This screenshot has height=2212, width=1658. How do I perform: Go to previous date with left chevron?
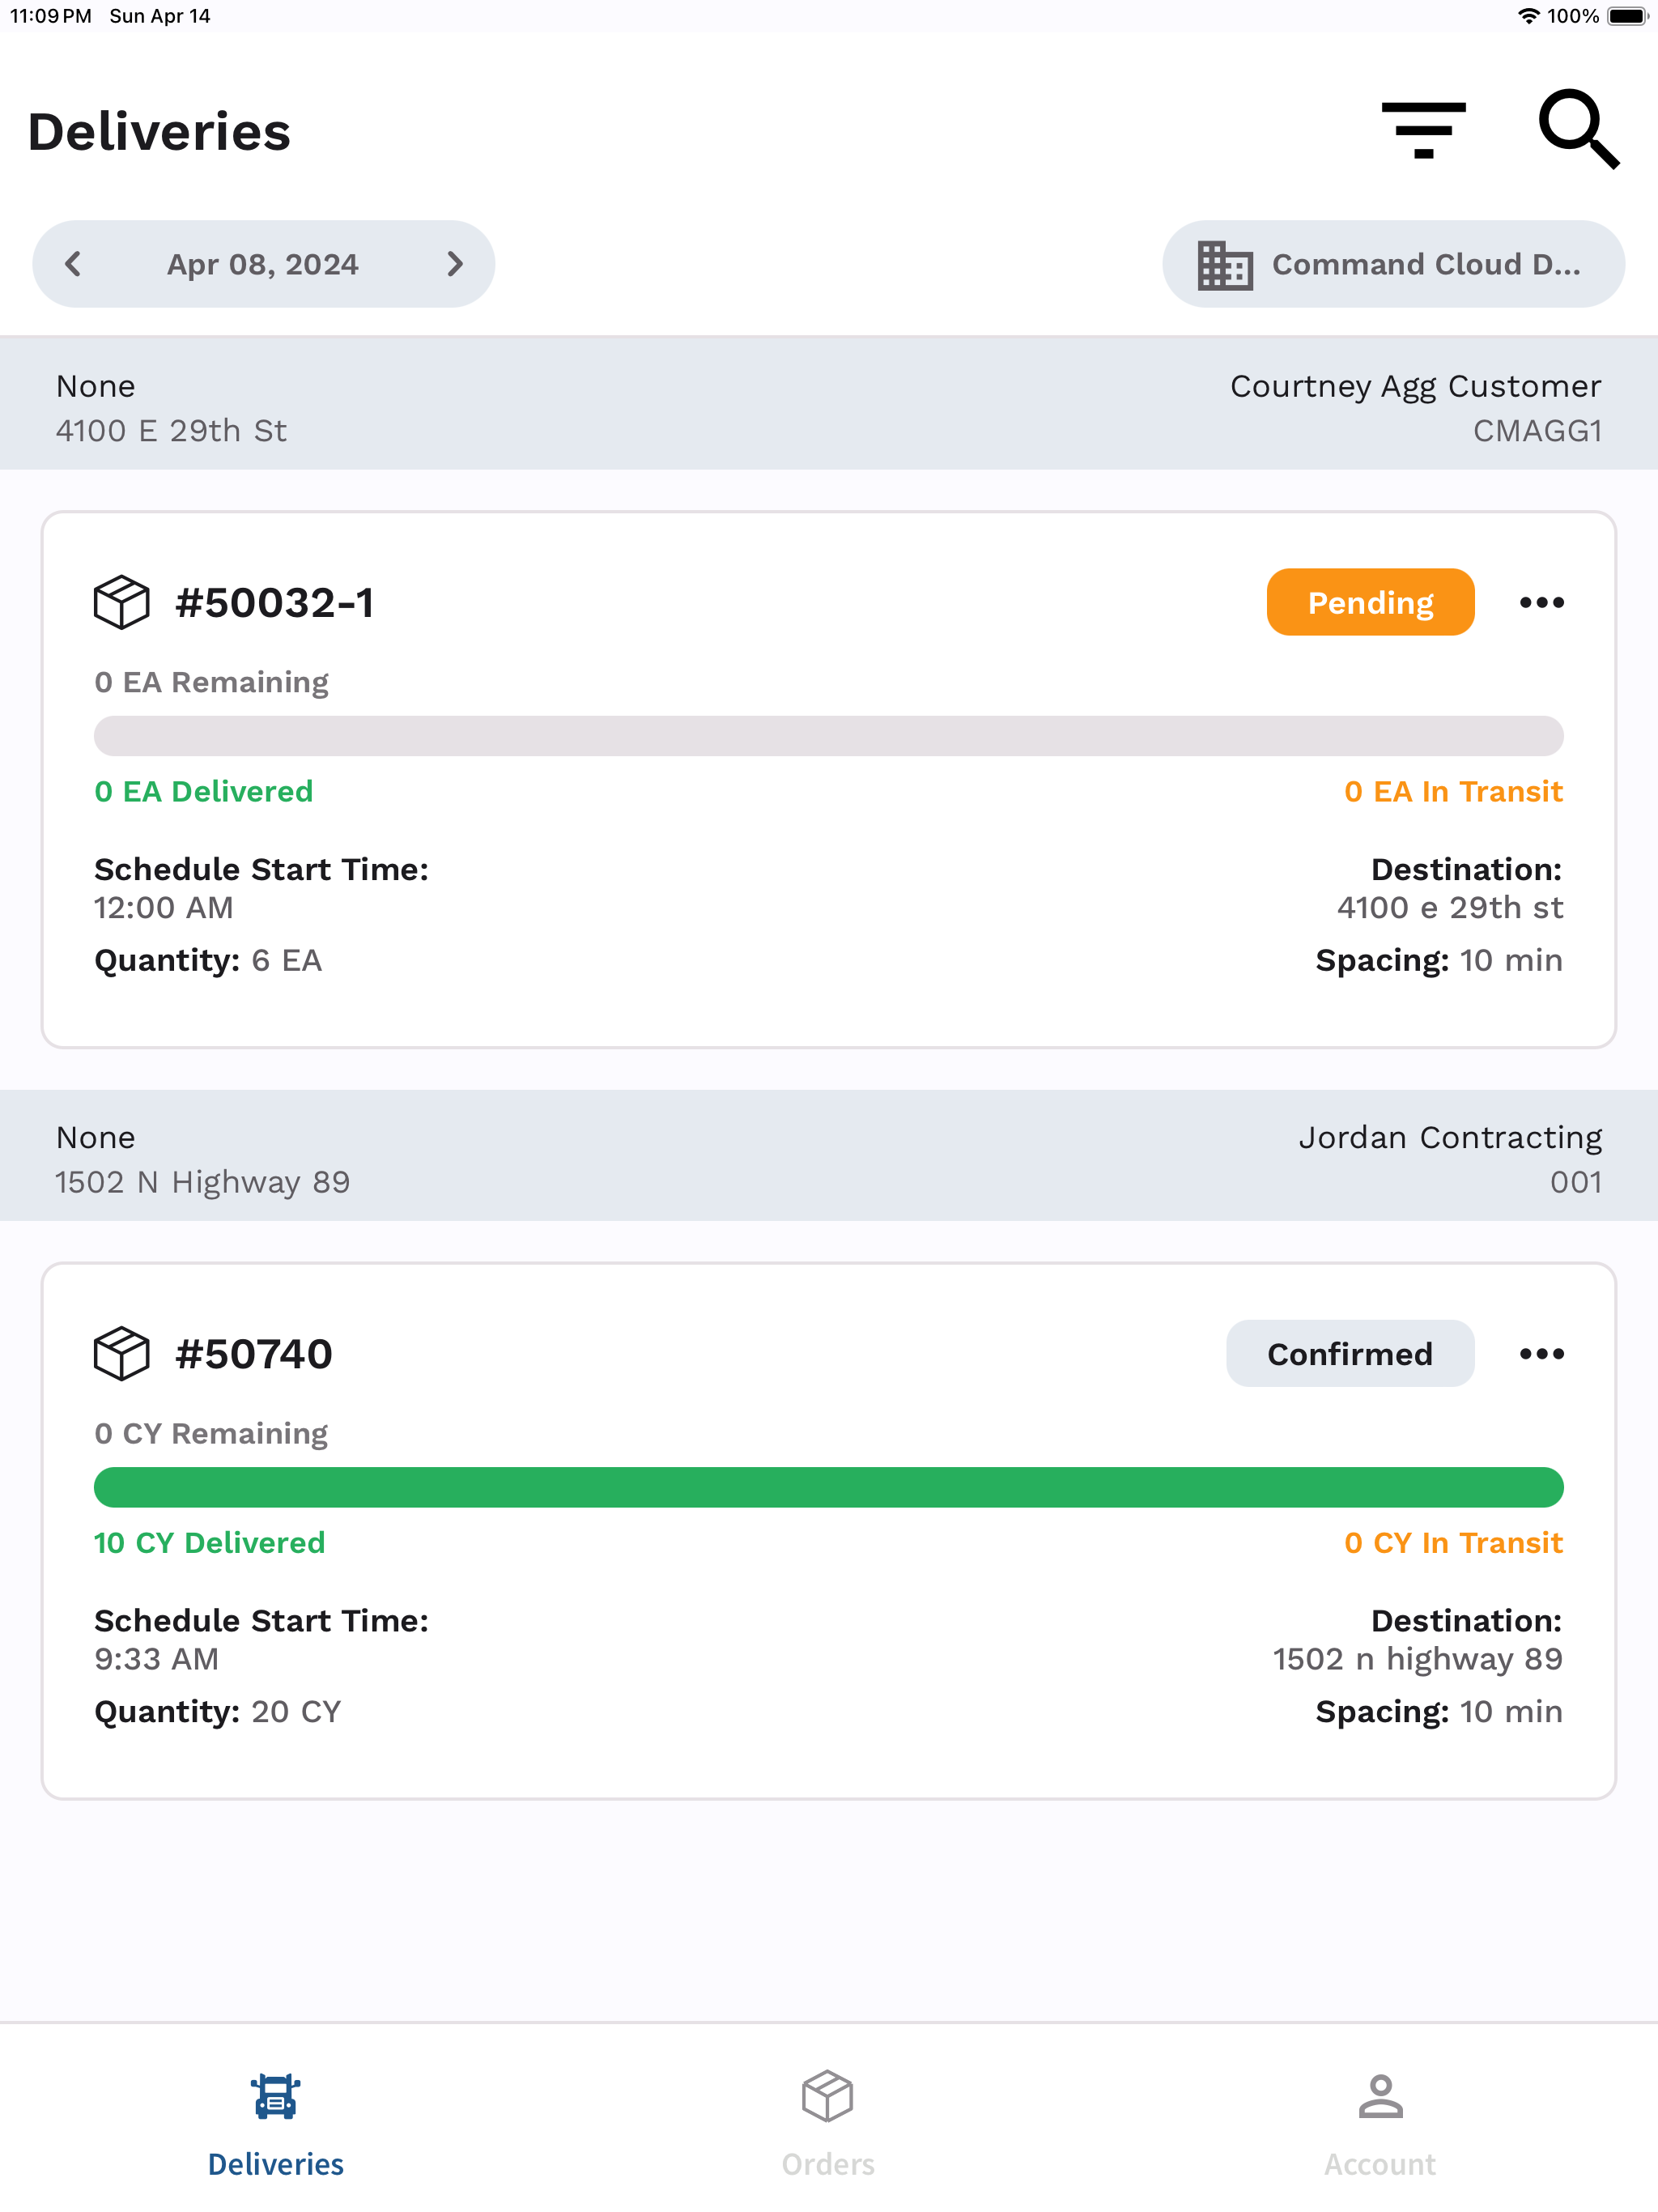72,264
